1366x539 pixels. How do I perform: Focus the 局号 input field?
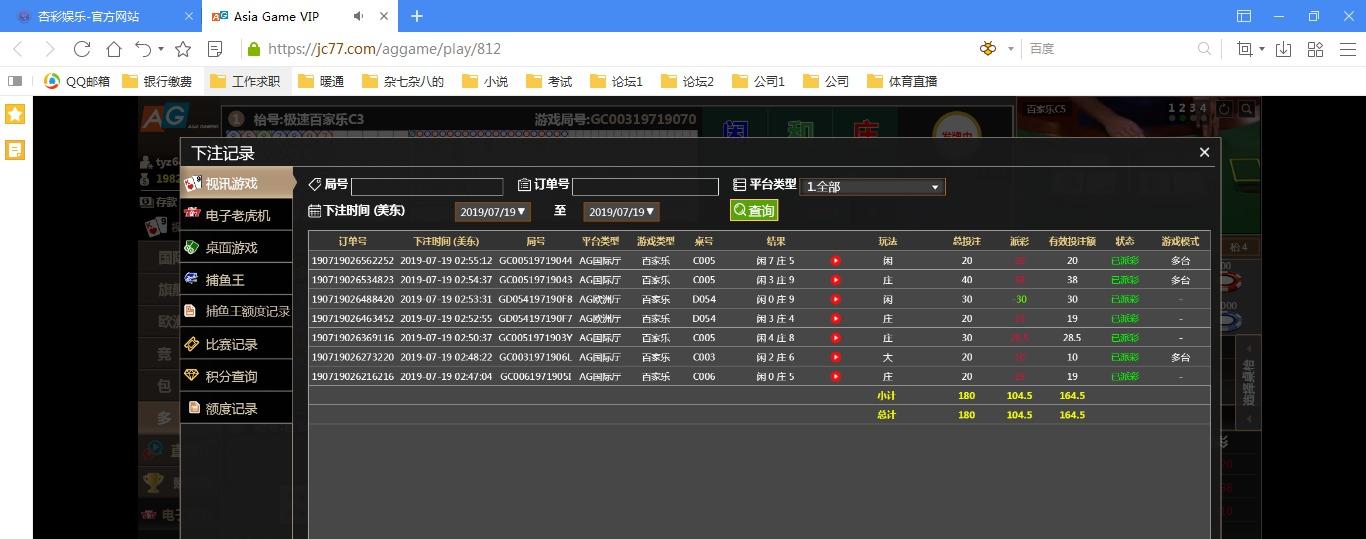pyautogui.click(x=427, y=186)
